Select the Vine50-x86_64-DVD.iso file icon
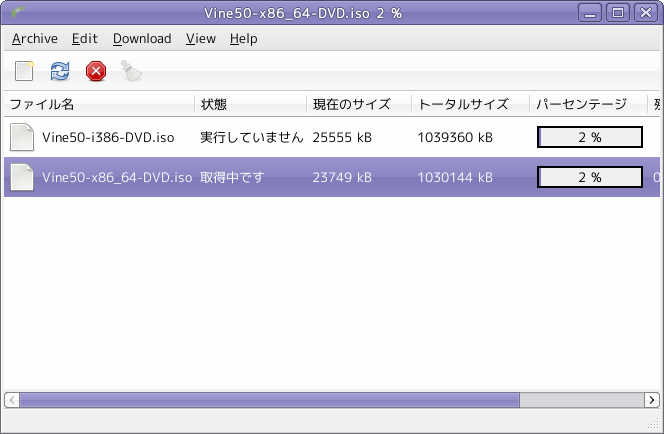This screenshot has width=664, height=434. 22,177
